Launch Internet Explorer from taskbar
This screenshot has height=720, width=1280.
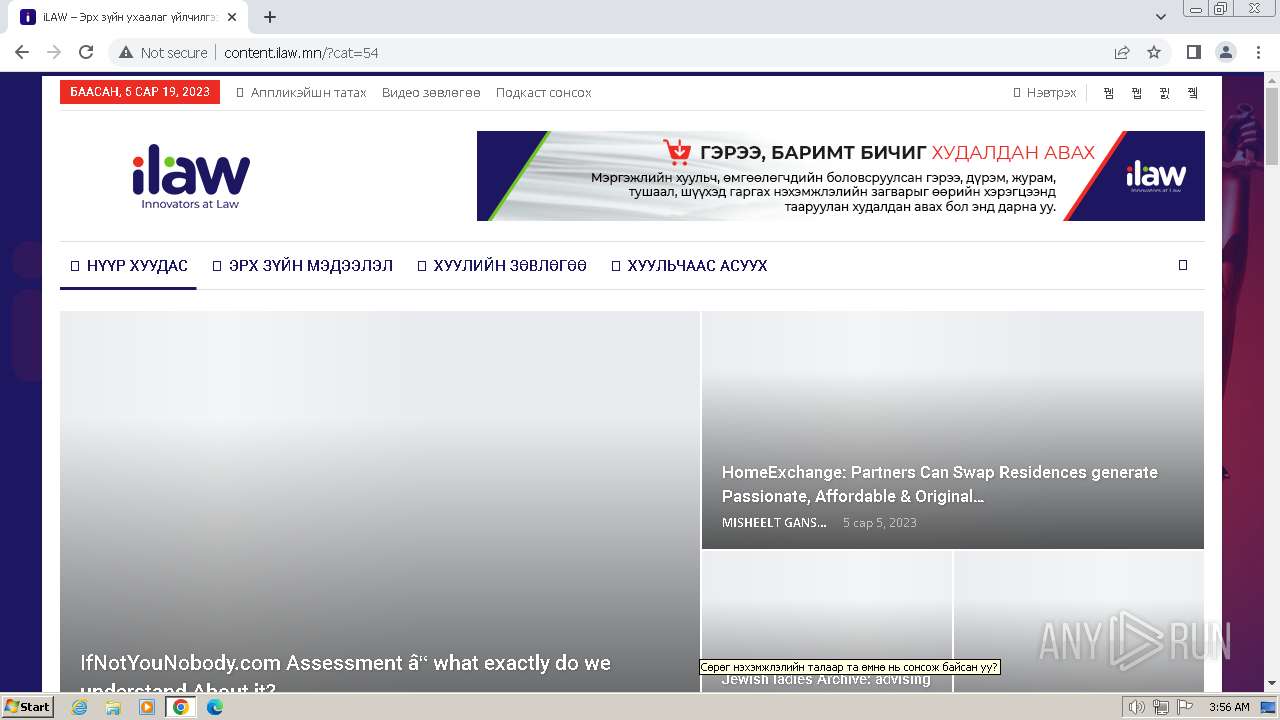pyautogui.click(x=79, y=707)
